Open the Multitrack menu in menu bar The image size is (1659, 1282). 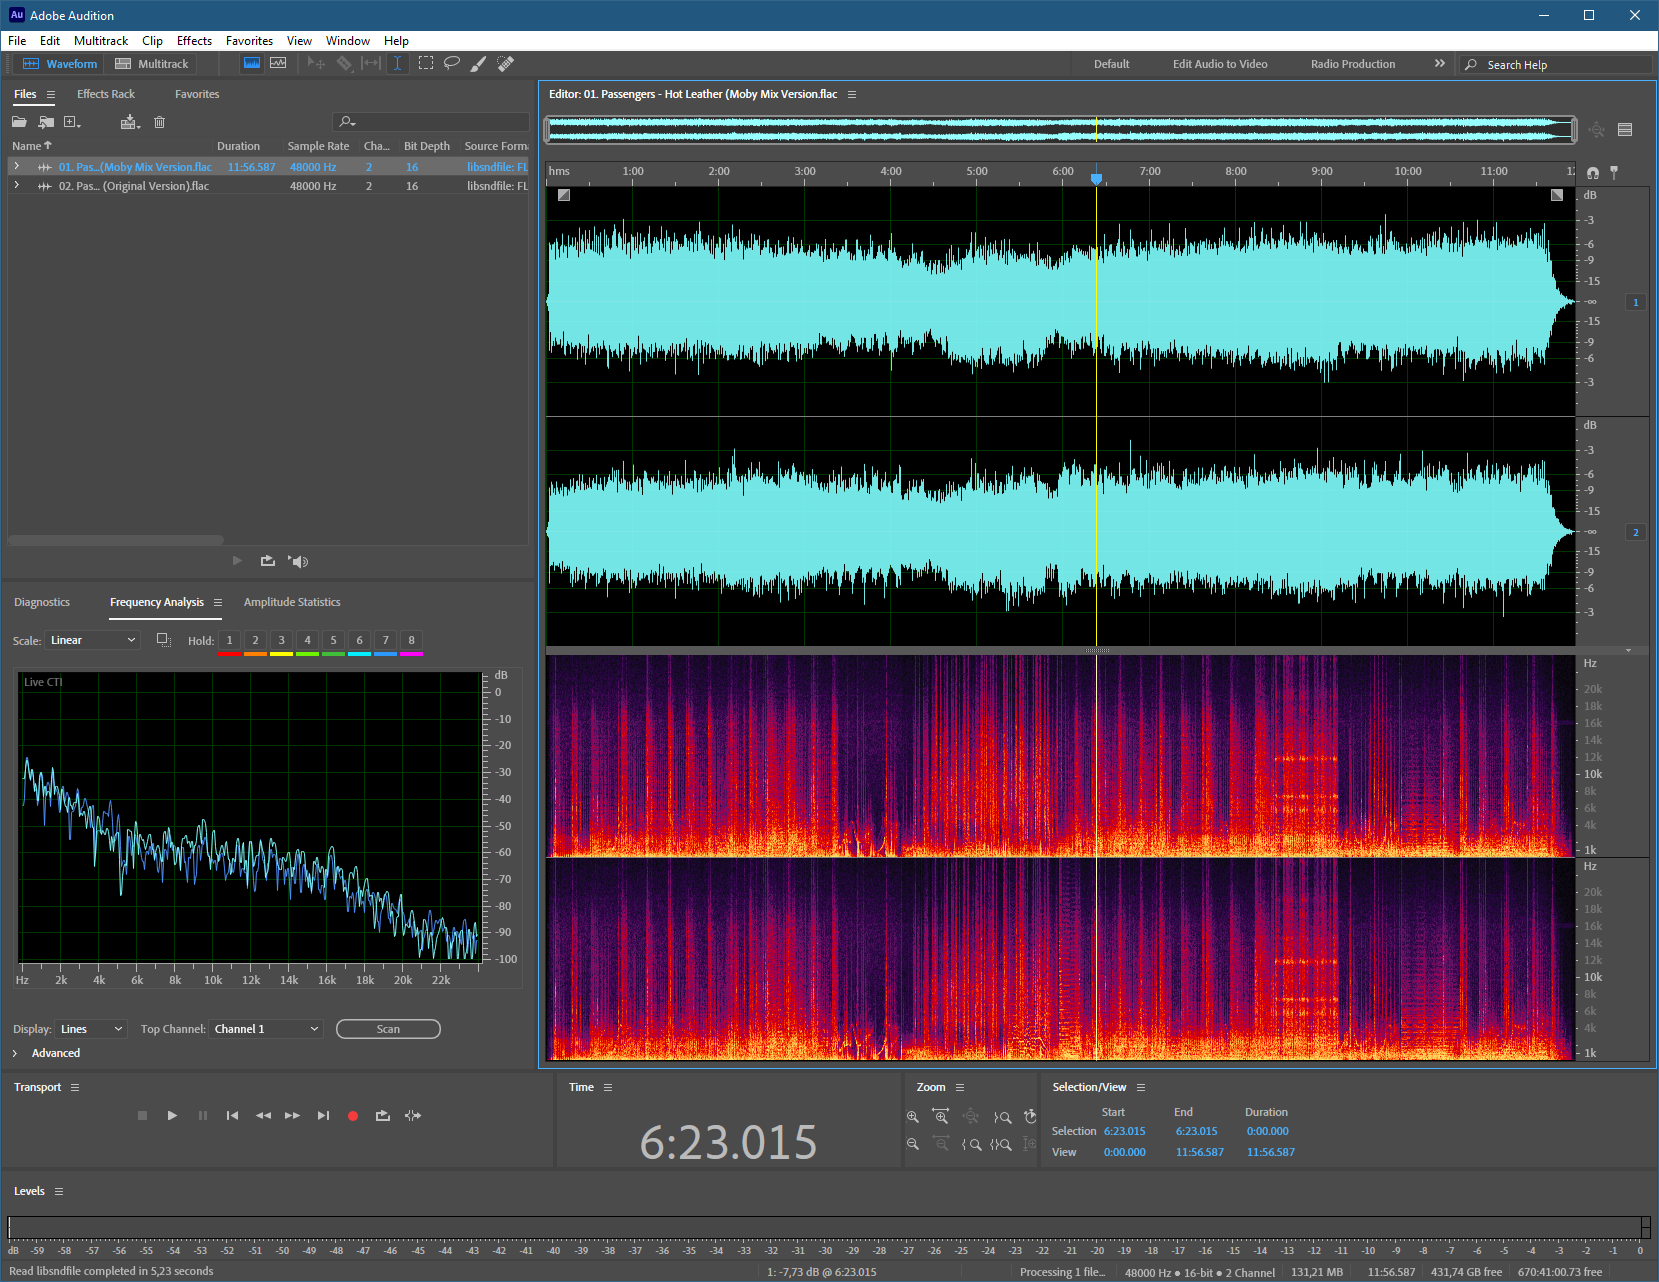coord(101,41)
